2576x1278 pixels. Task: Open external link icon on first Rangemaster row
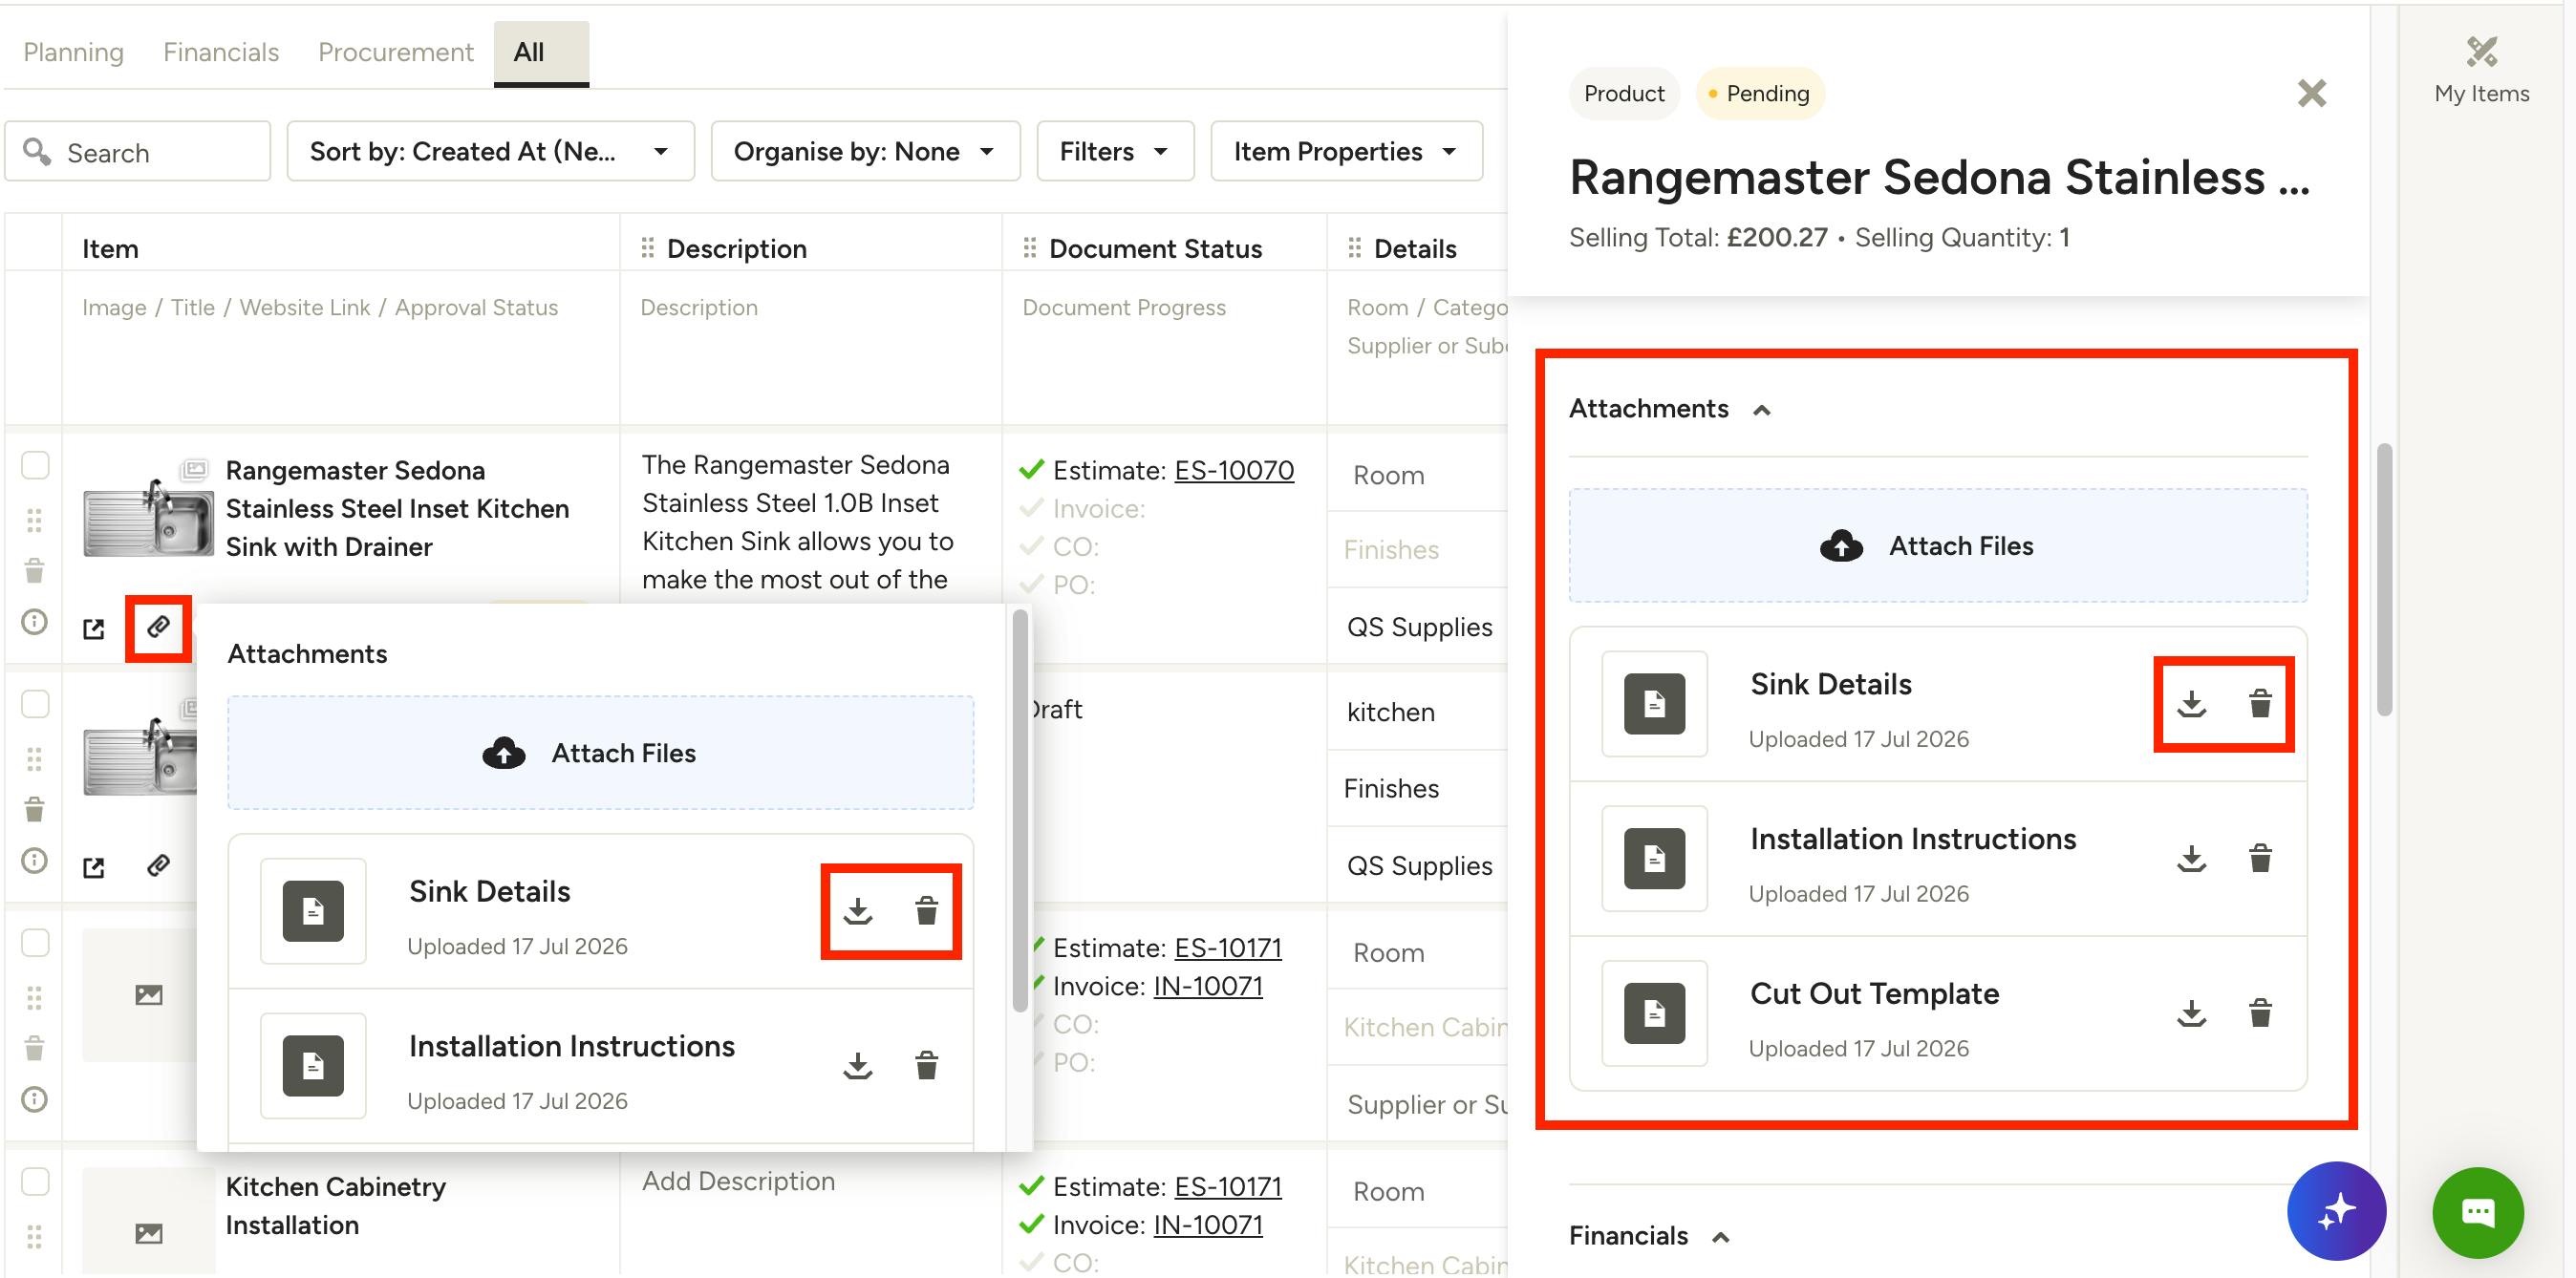click(x=94, y=629)
